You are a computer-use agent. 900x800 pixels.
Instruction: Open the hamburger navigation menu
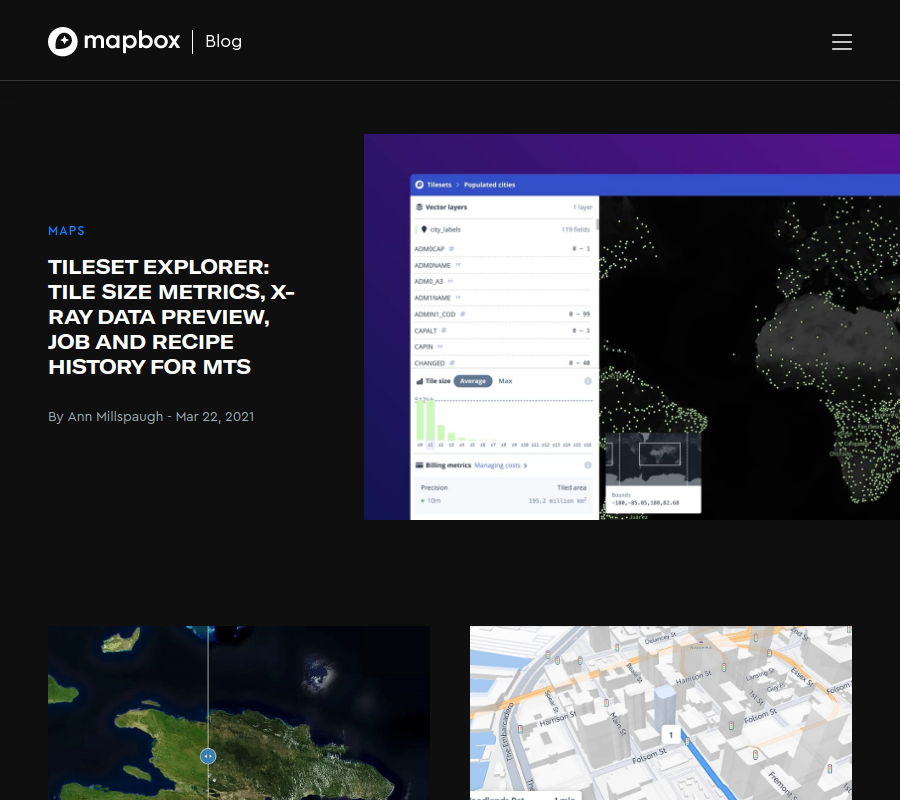[841, 42]
